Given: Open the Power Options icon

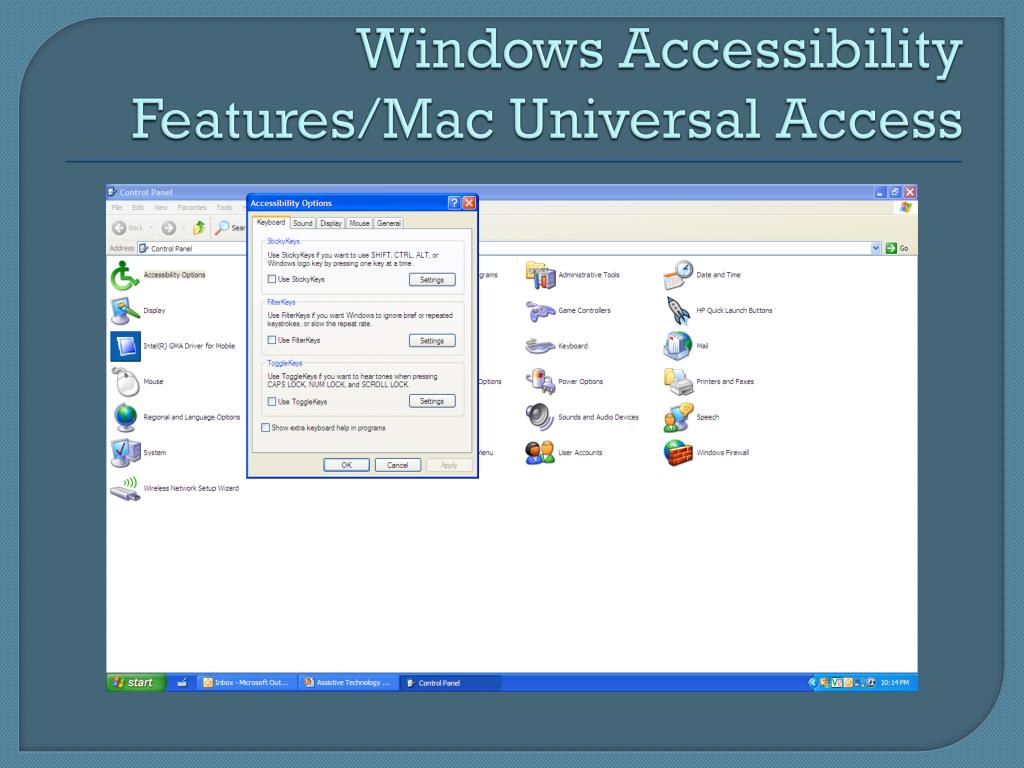Looking at the screenshot, I should coord(540,381).
